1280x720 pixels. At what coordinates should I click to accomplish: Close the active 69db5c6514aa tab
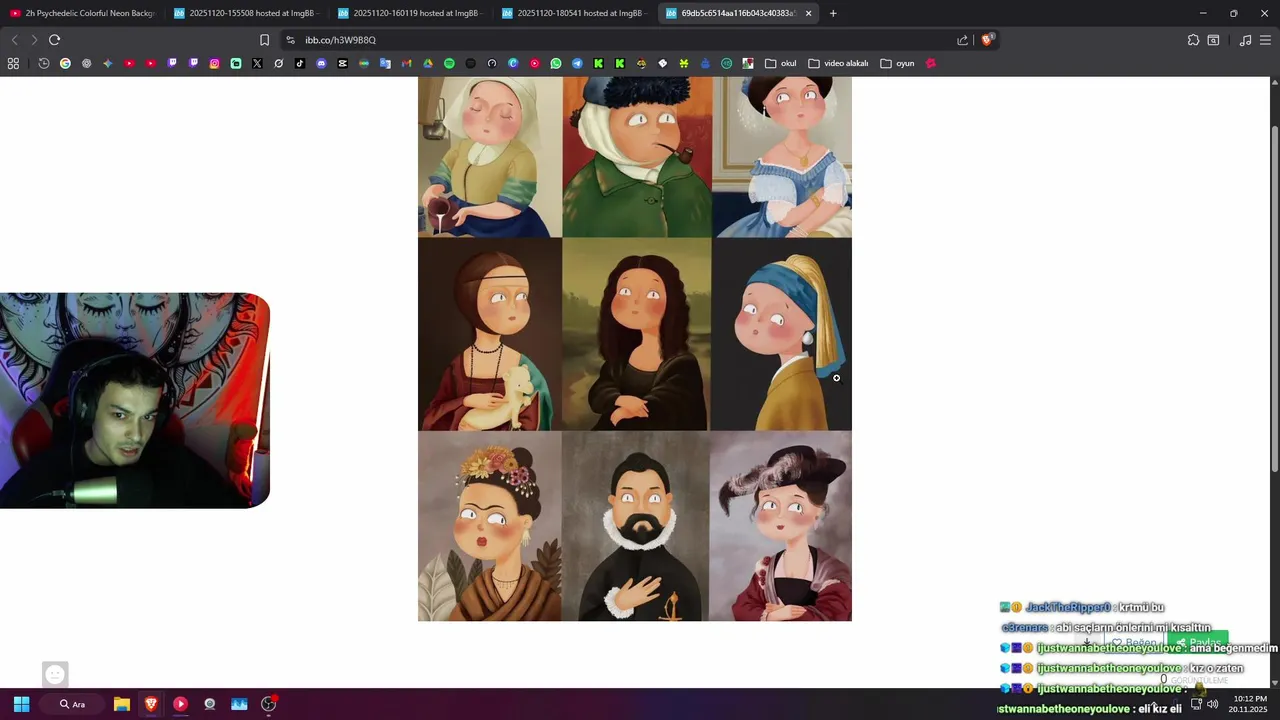(x=808, y=13)
